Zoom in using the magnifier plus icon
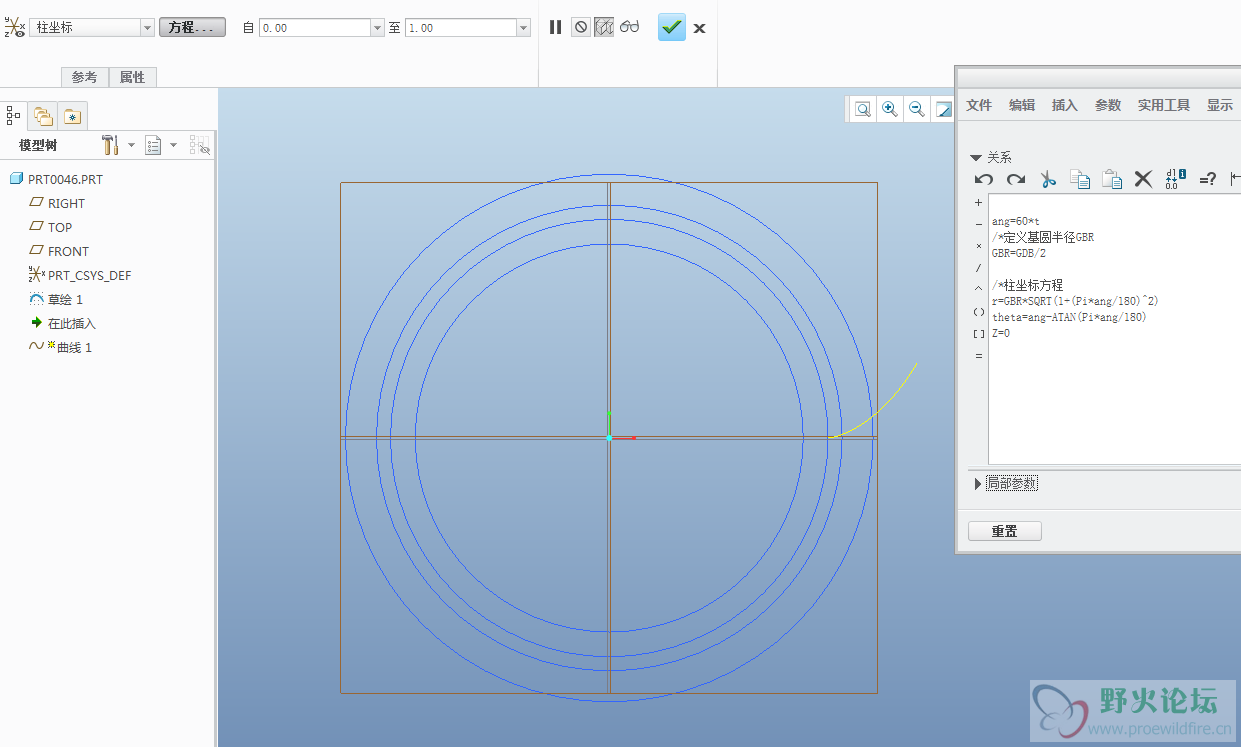Image resolution: width=1241 pixels, height=747 pixels. tap(889, 109)
